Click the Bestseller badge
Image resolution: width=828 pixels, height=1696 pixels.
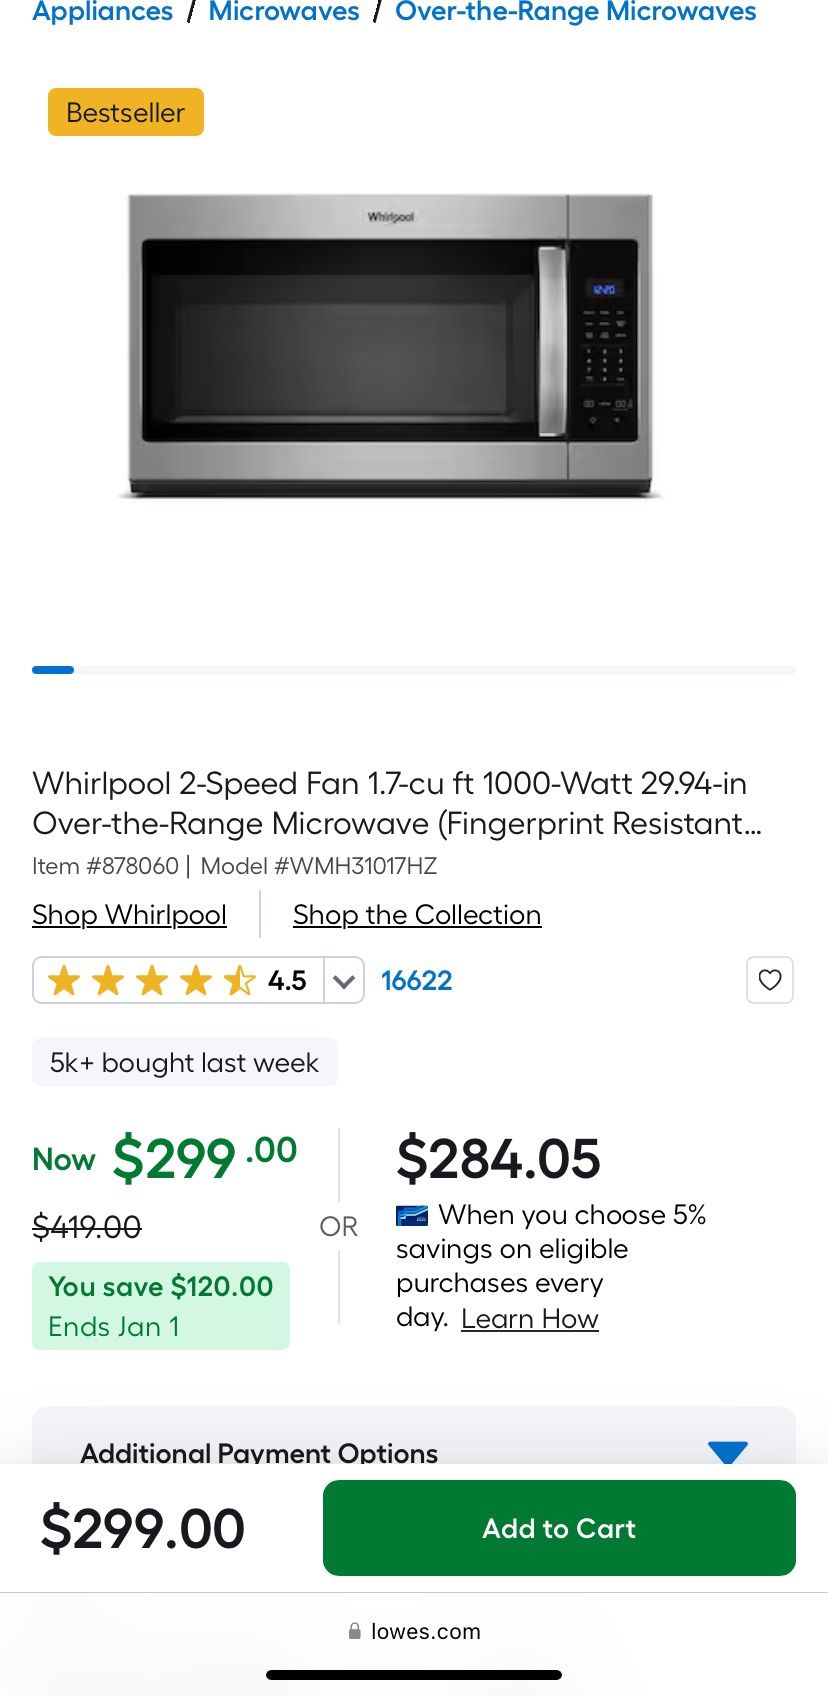click(125, 112)
